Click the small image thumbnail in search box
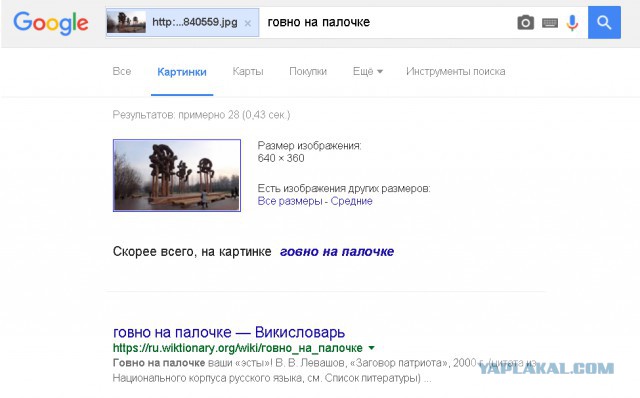640x398 pixels. click(x=126, y=22)
